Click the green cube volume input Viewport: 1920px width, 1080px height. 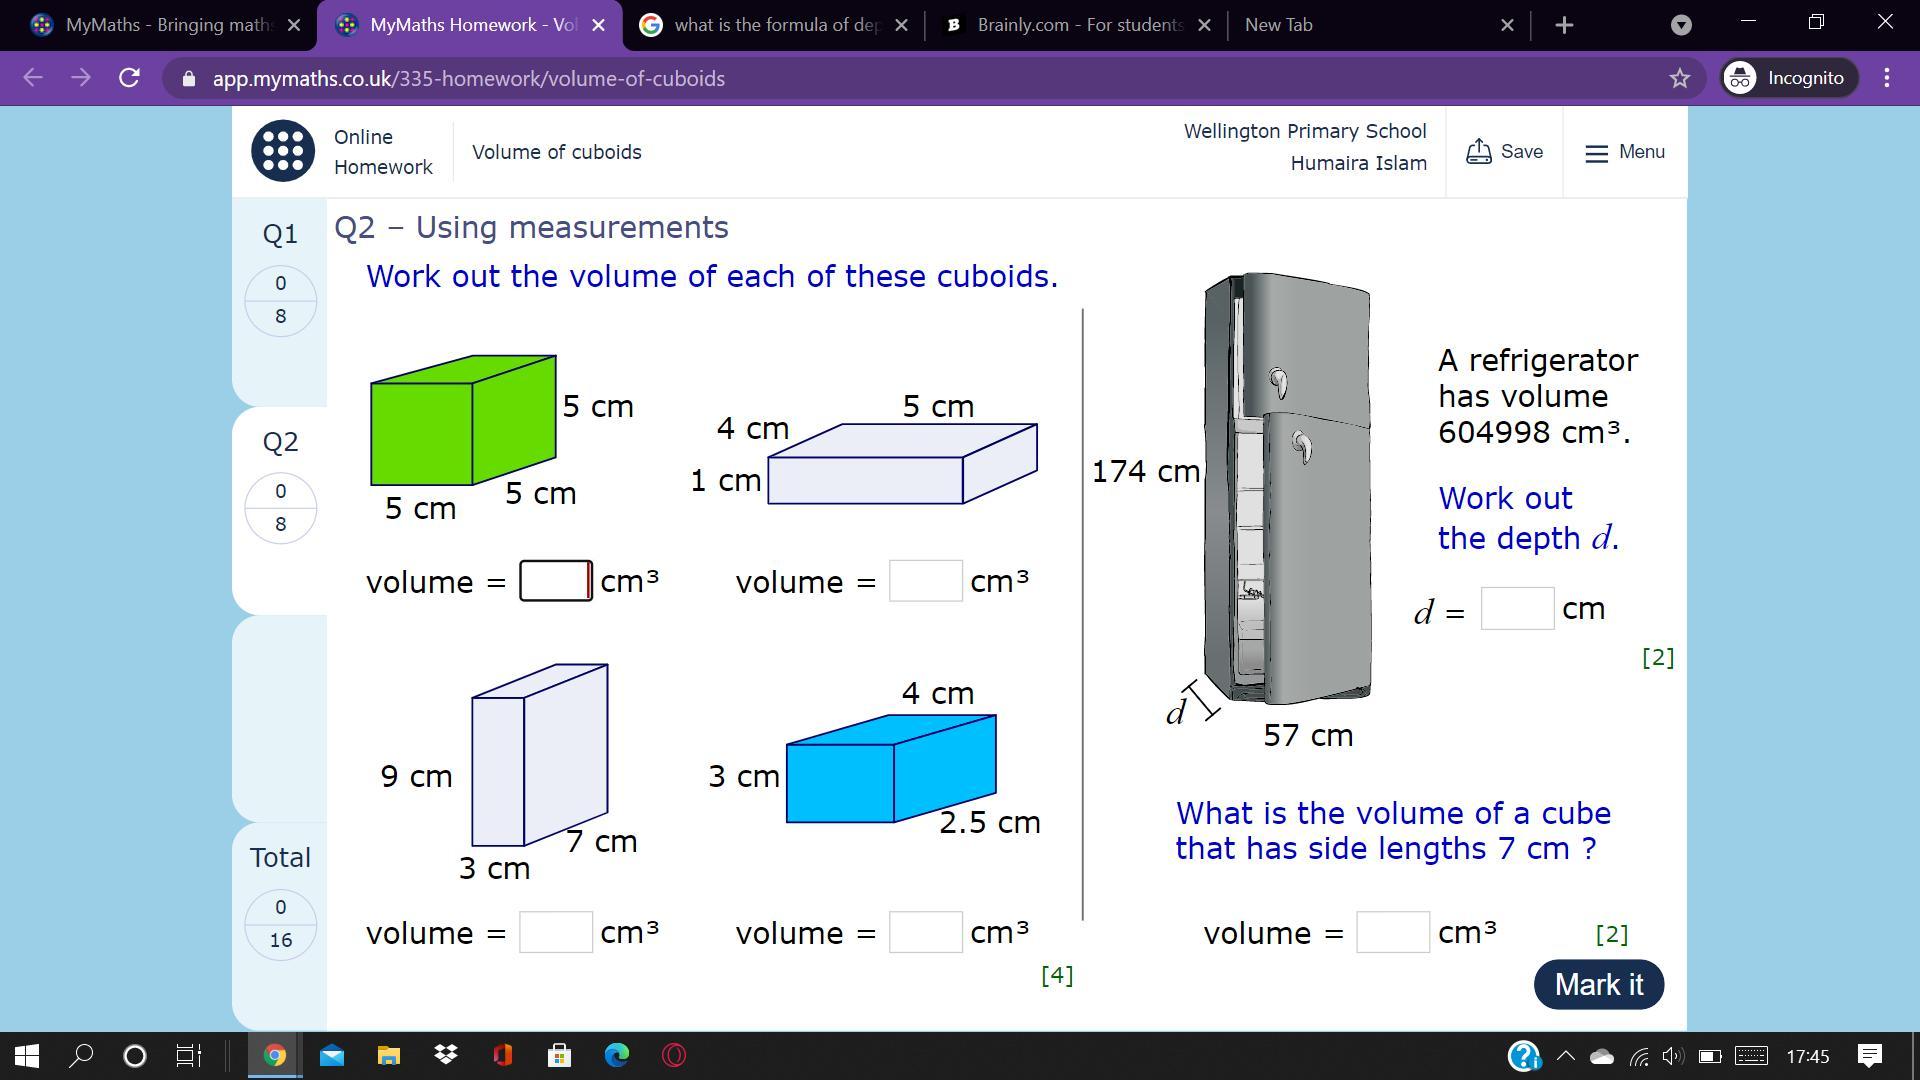555,581
